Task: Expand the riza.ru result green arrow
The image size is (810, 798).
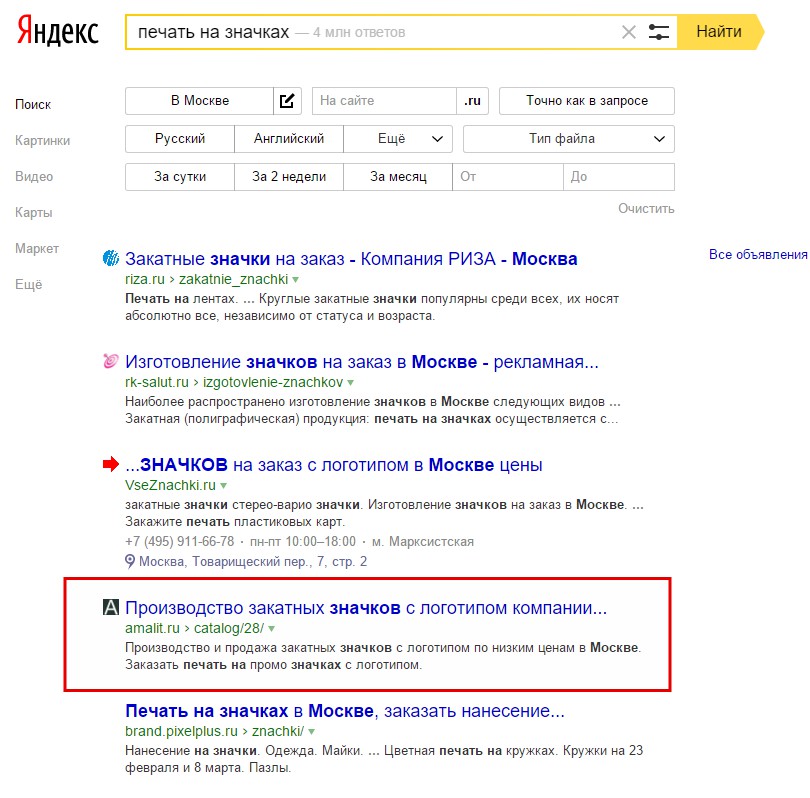Action: click(x=295, y=280)
